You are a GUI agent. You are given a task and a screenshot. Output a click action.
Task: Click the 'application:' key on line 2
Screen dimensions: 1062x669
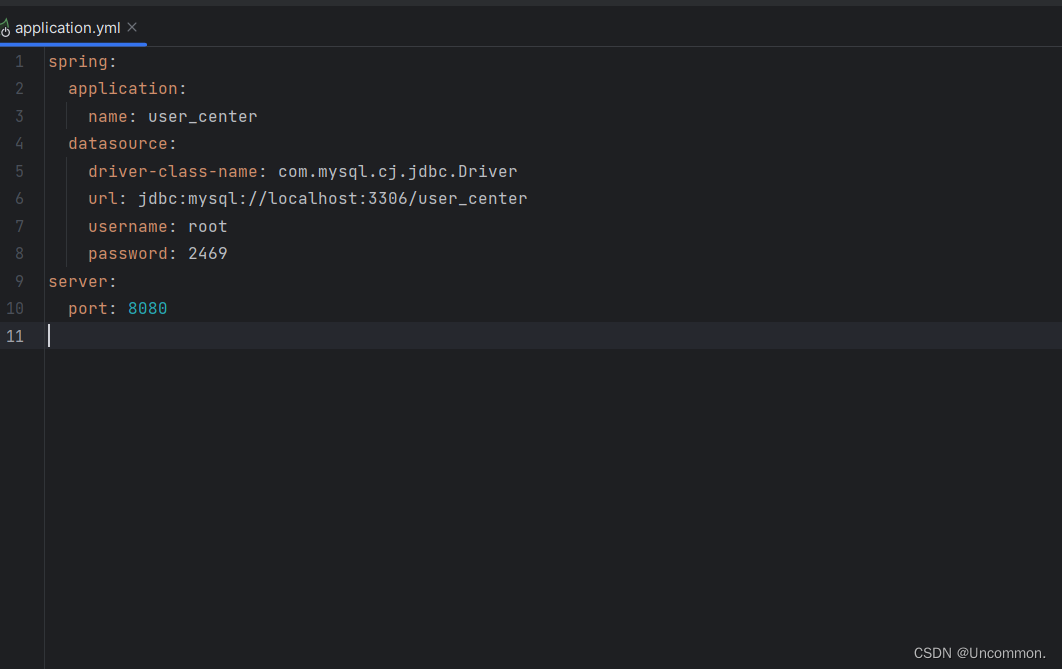coord(127,89)
